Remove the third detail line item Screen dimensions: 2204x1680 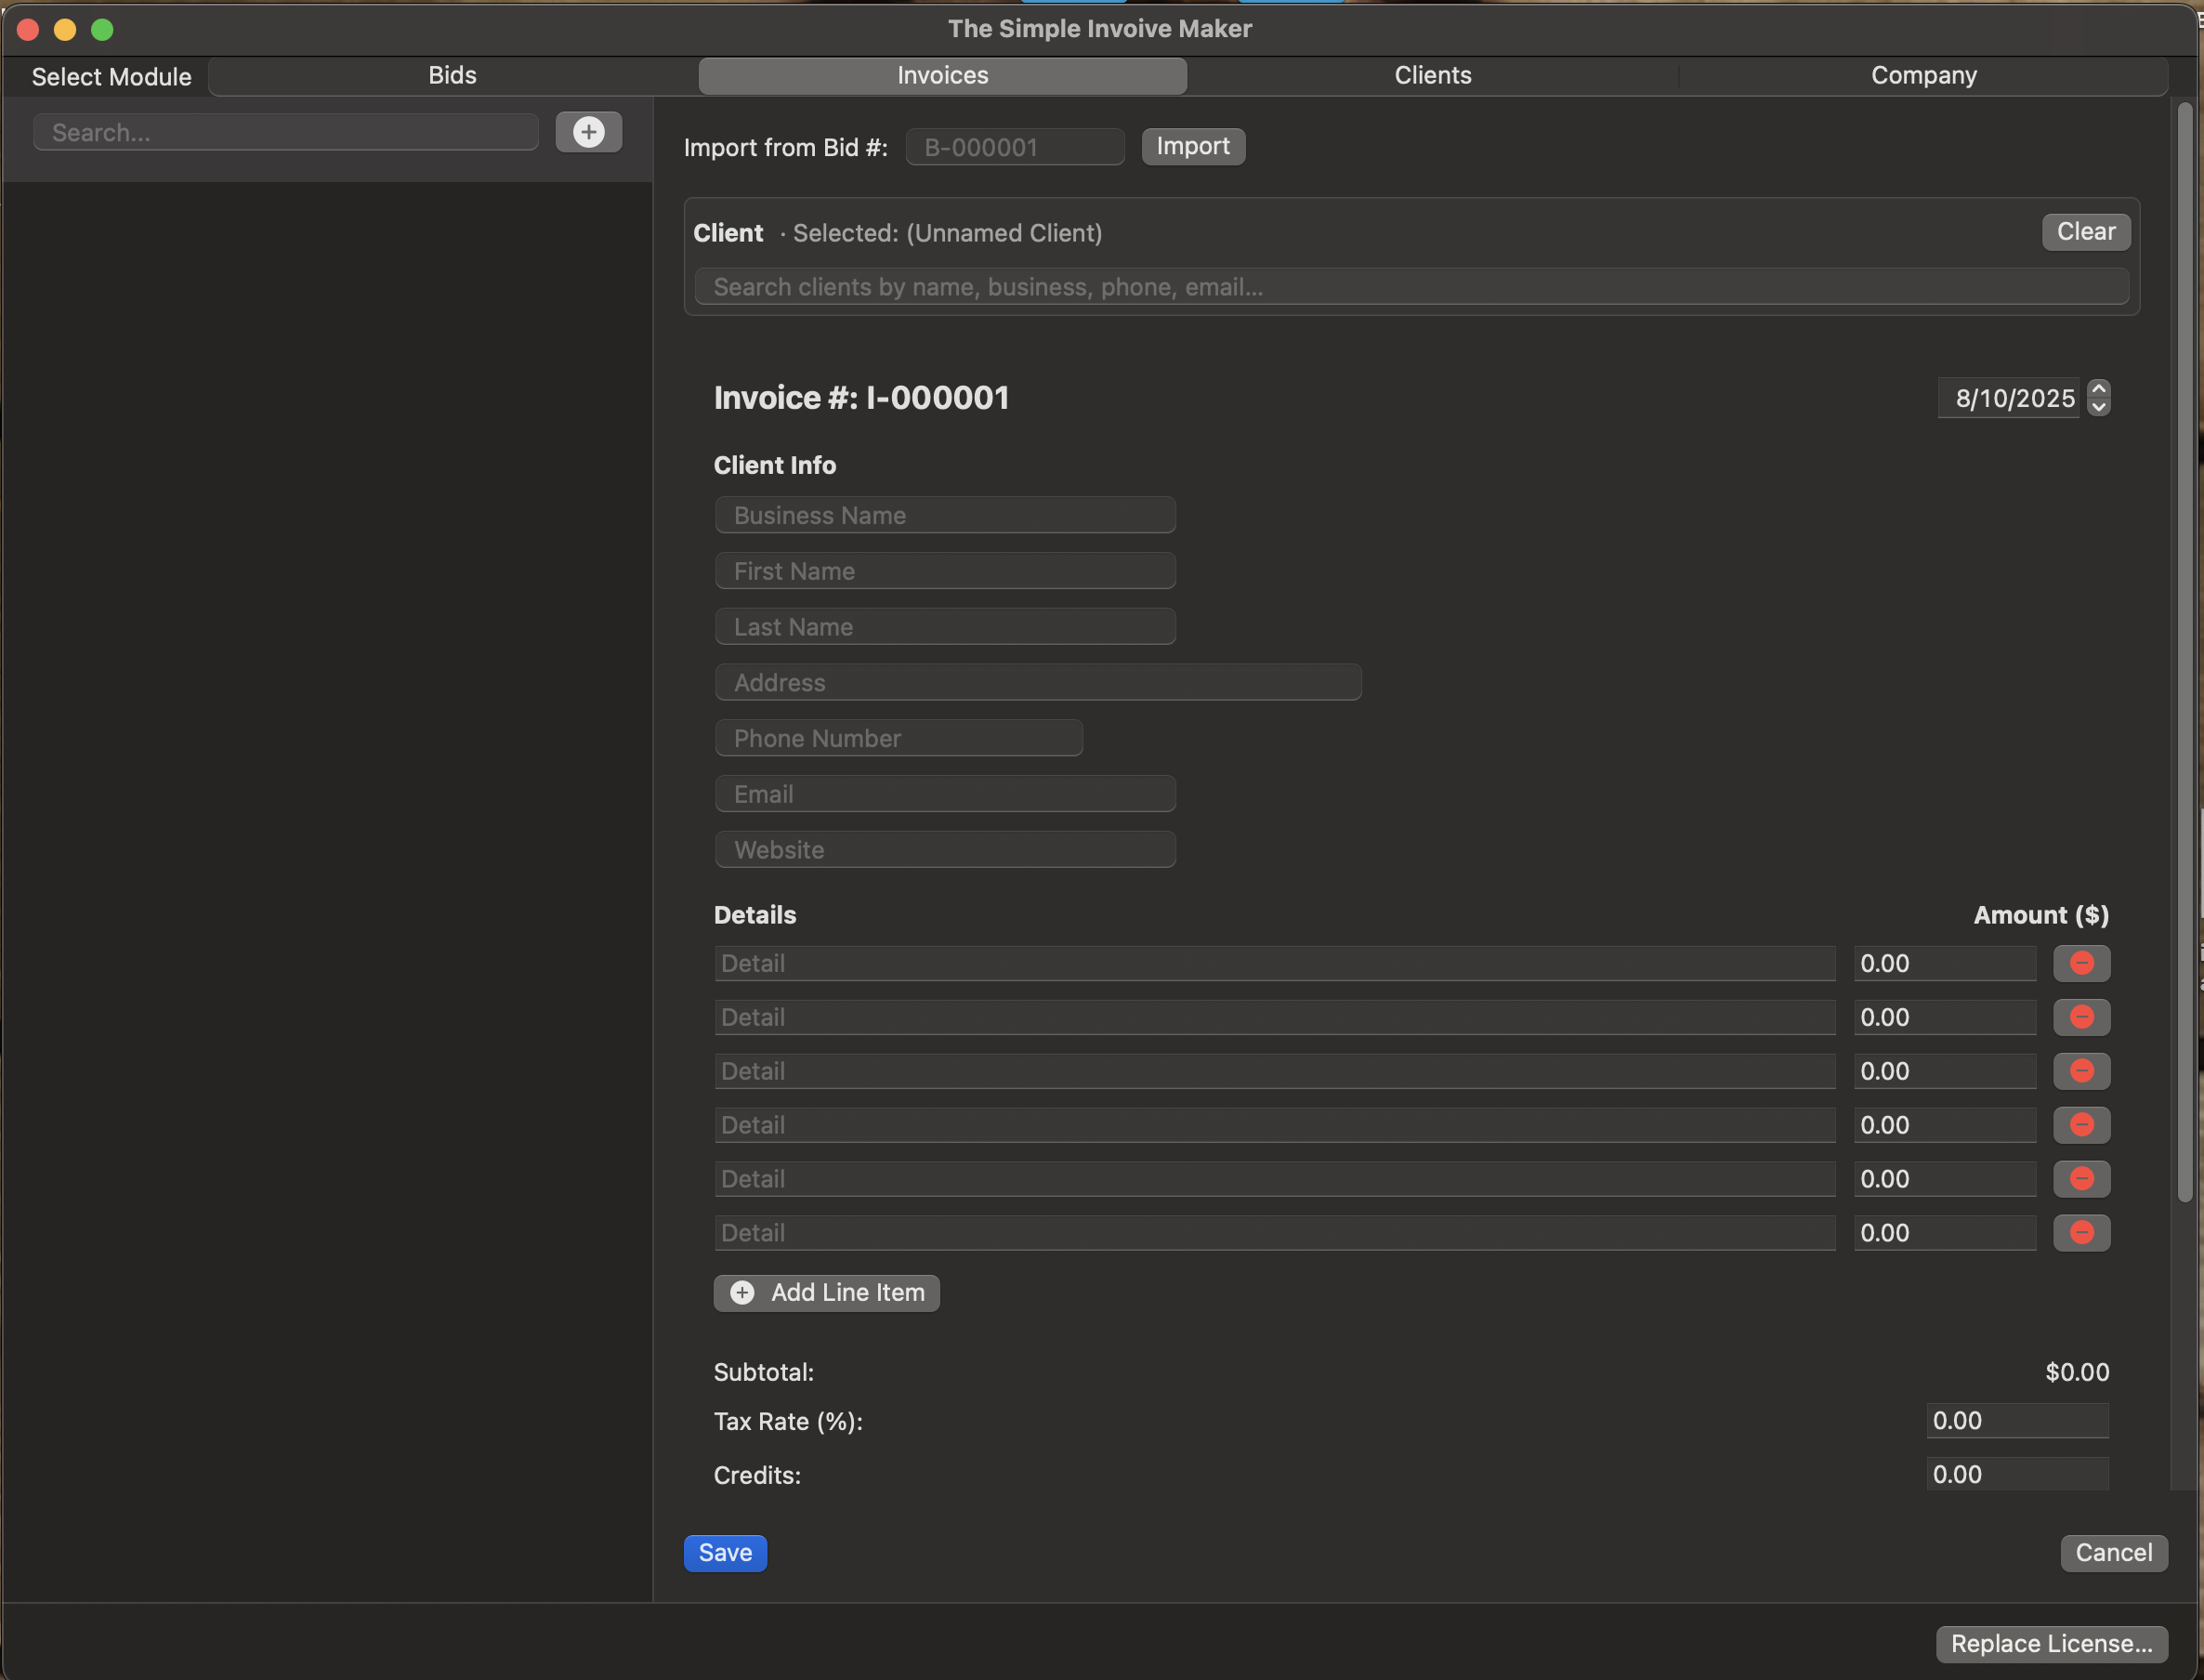point(2082,1071)
